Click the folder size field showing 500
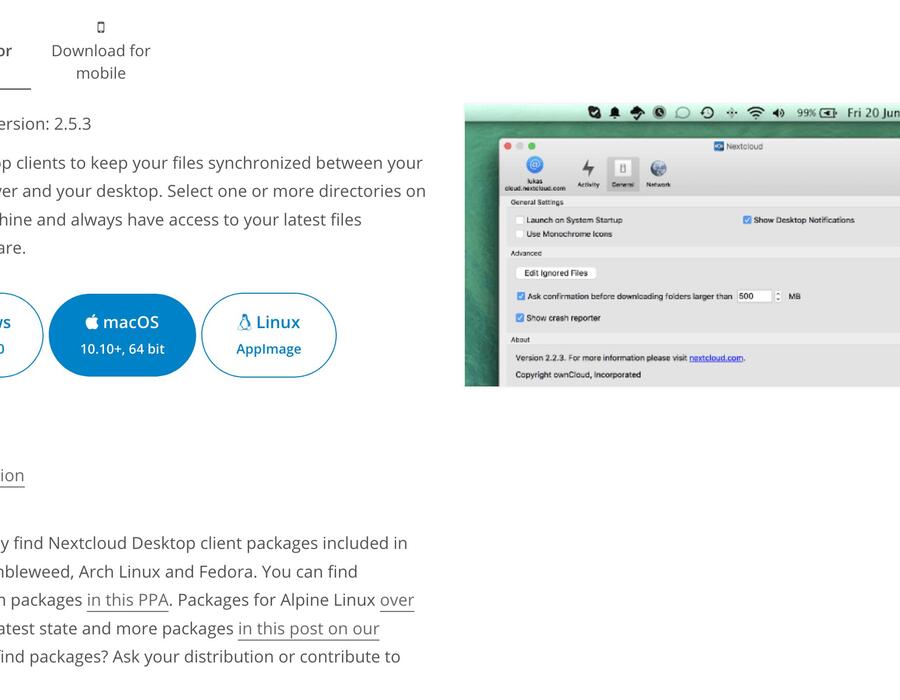Viewport: 900px width, 700px height. tap(754, 296)
